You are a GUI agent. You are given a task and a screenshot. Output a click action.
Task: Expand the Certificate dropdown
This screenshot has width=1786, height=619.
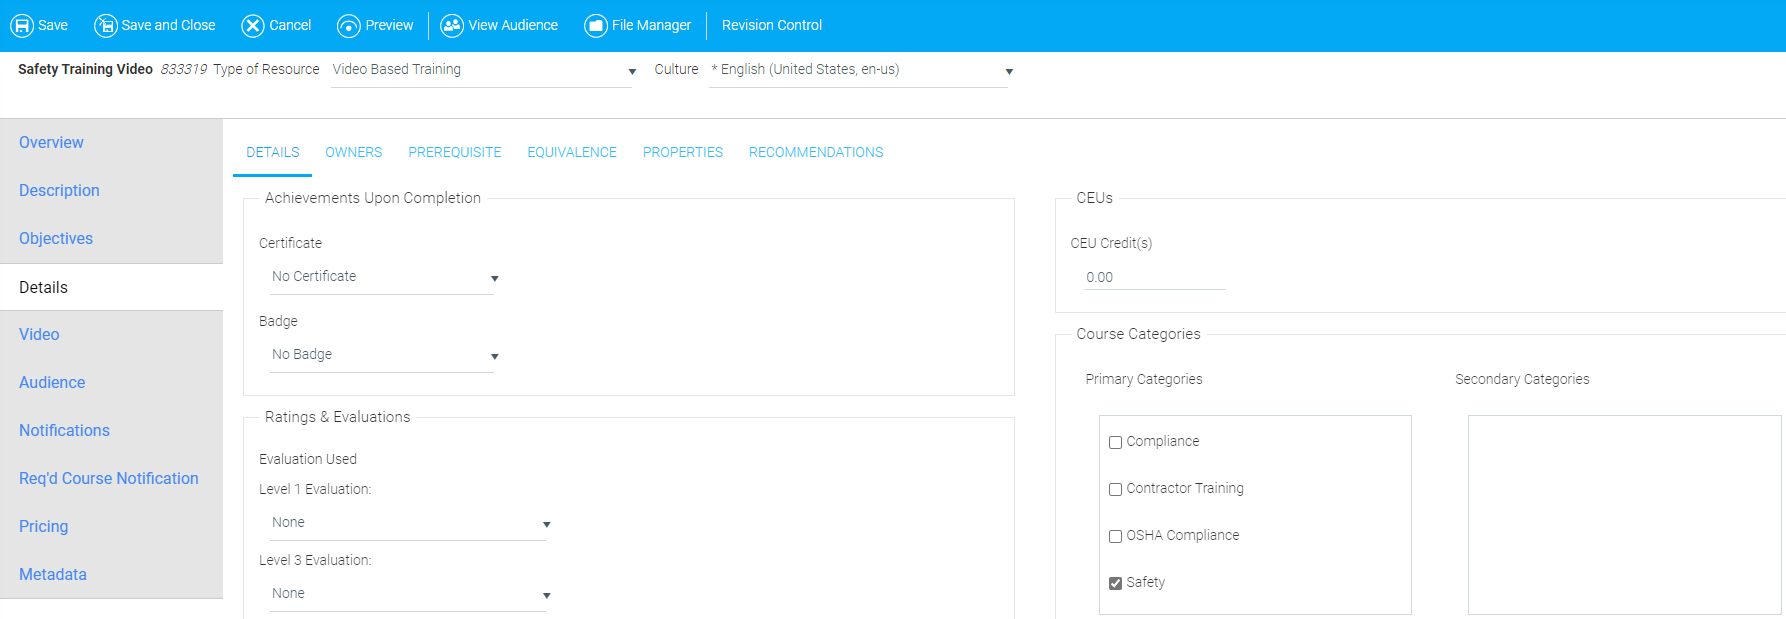tap(384, 277)
